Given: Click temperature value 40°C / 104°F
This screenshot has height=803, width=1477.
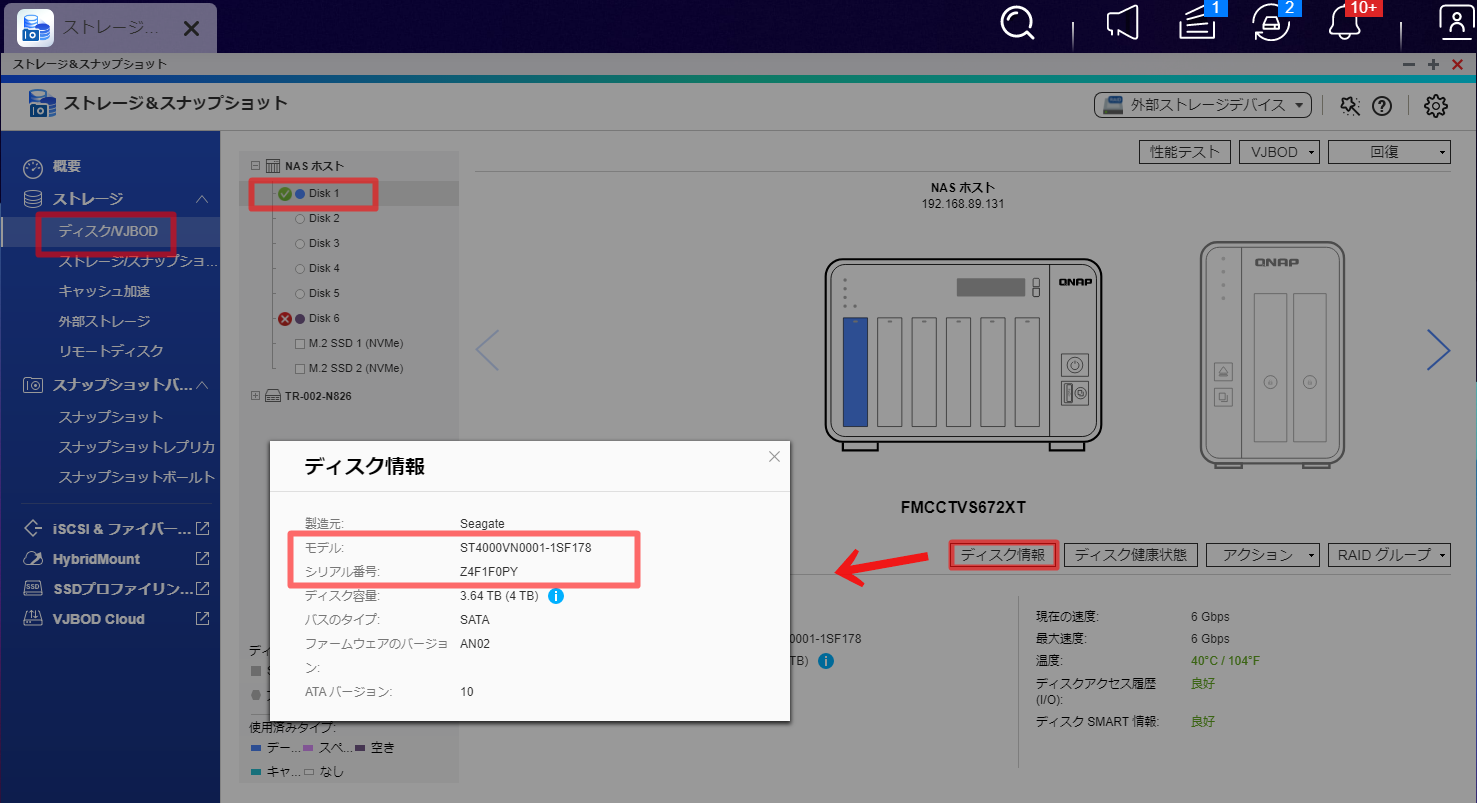Looking at the screenshot, I should tap(1225, 661).
